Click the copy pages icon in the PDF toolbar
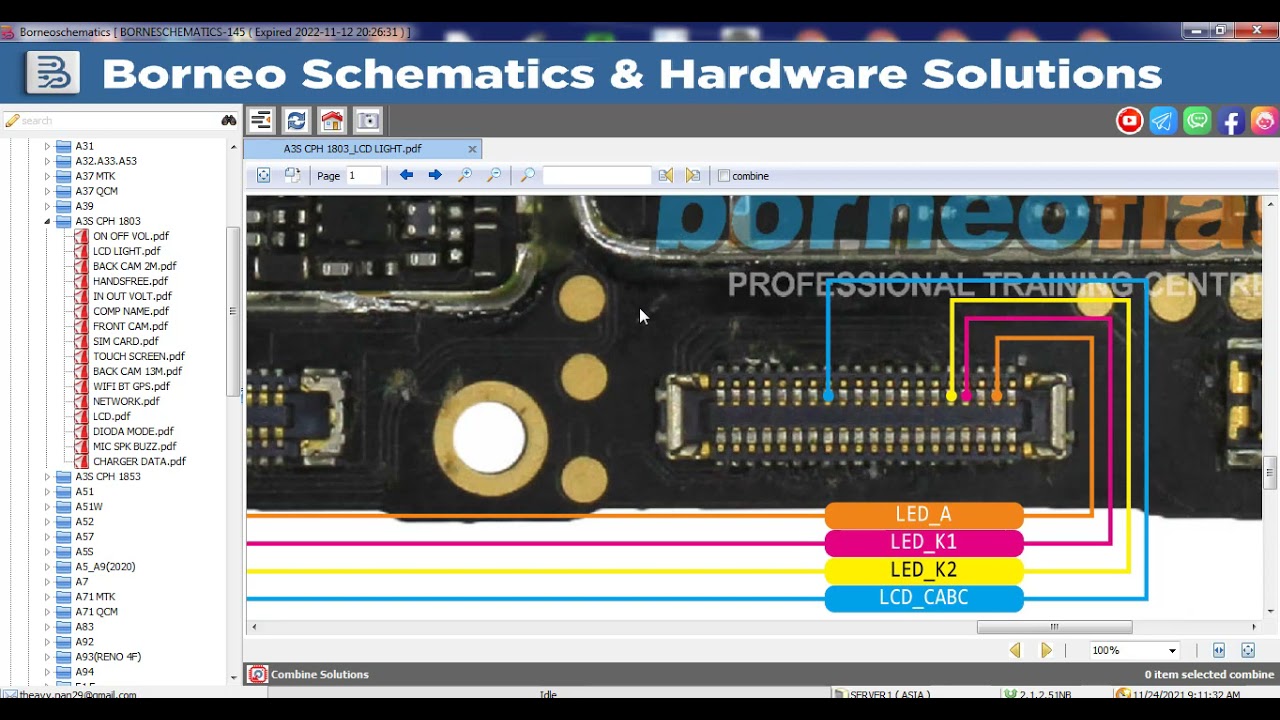 click(x=292, y=175)
